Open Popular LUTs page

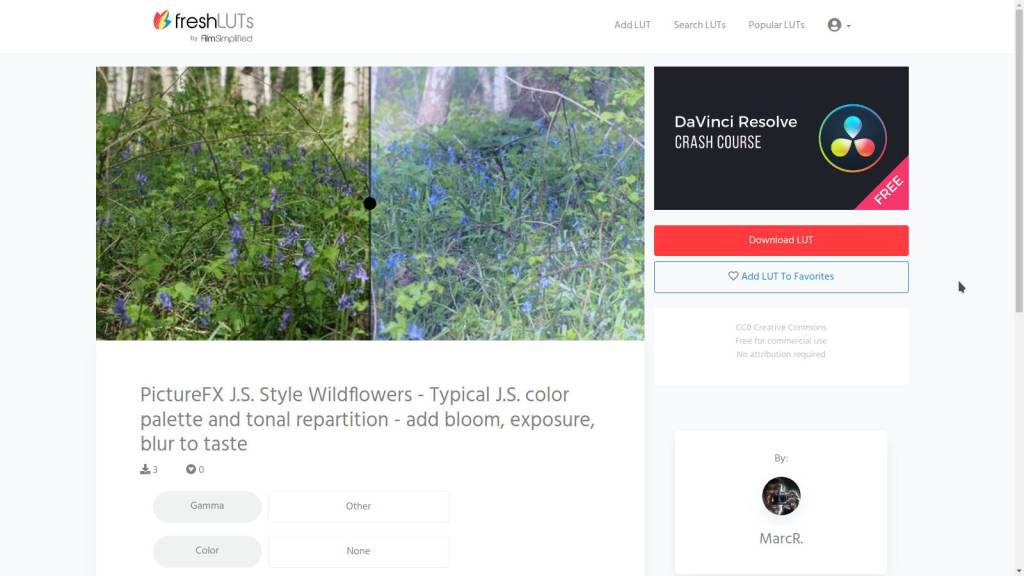[776, 25]
